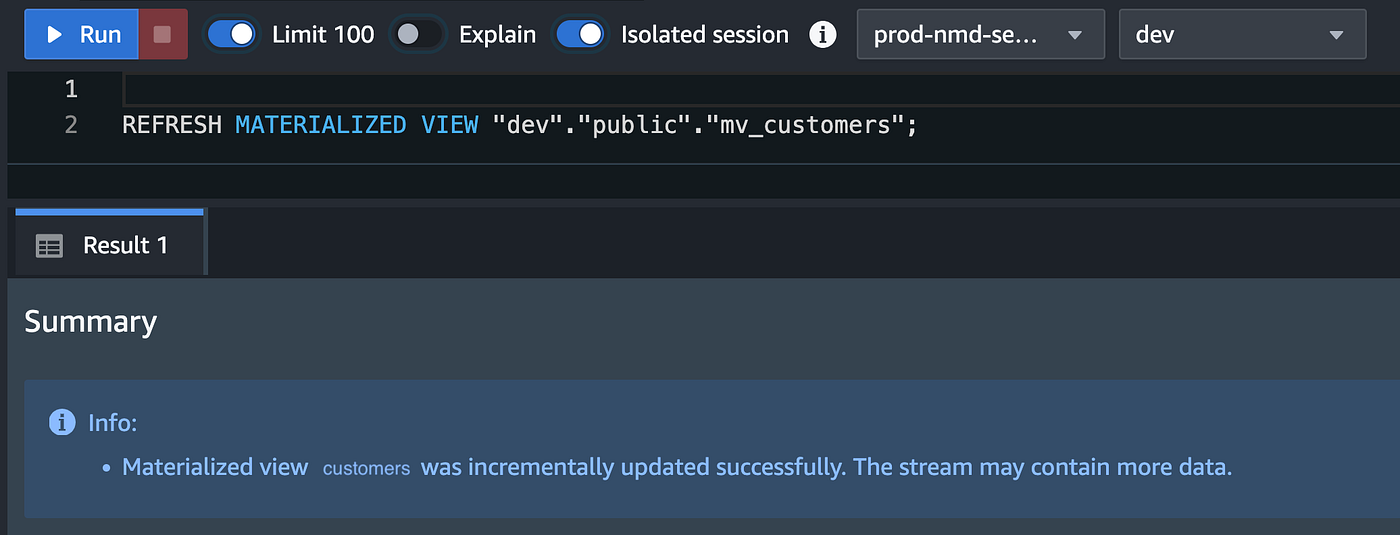Click the Summary heading
Image resolution: width=1400 pixels, height=535 pixels.
click(90, 321)
